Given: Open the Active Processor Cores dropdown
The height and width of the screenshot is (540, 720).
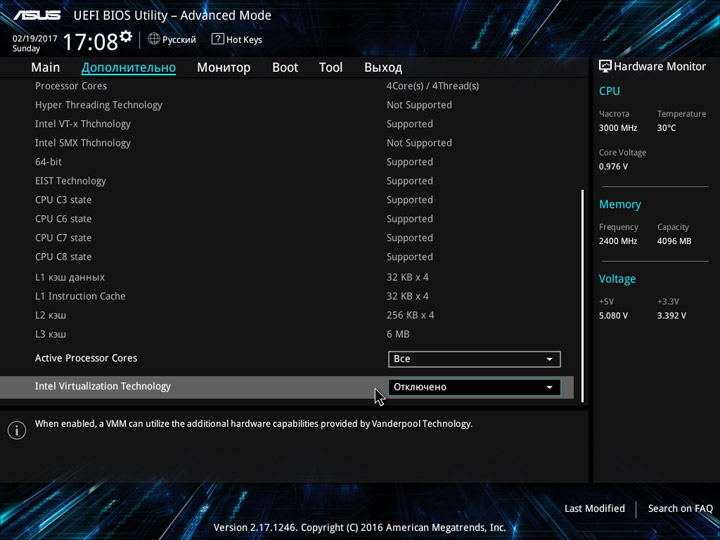Looking at the screenshot, I should pyautogui.click(x=474, y=359).
